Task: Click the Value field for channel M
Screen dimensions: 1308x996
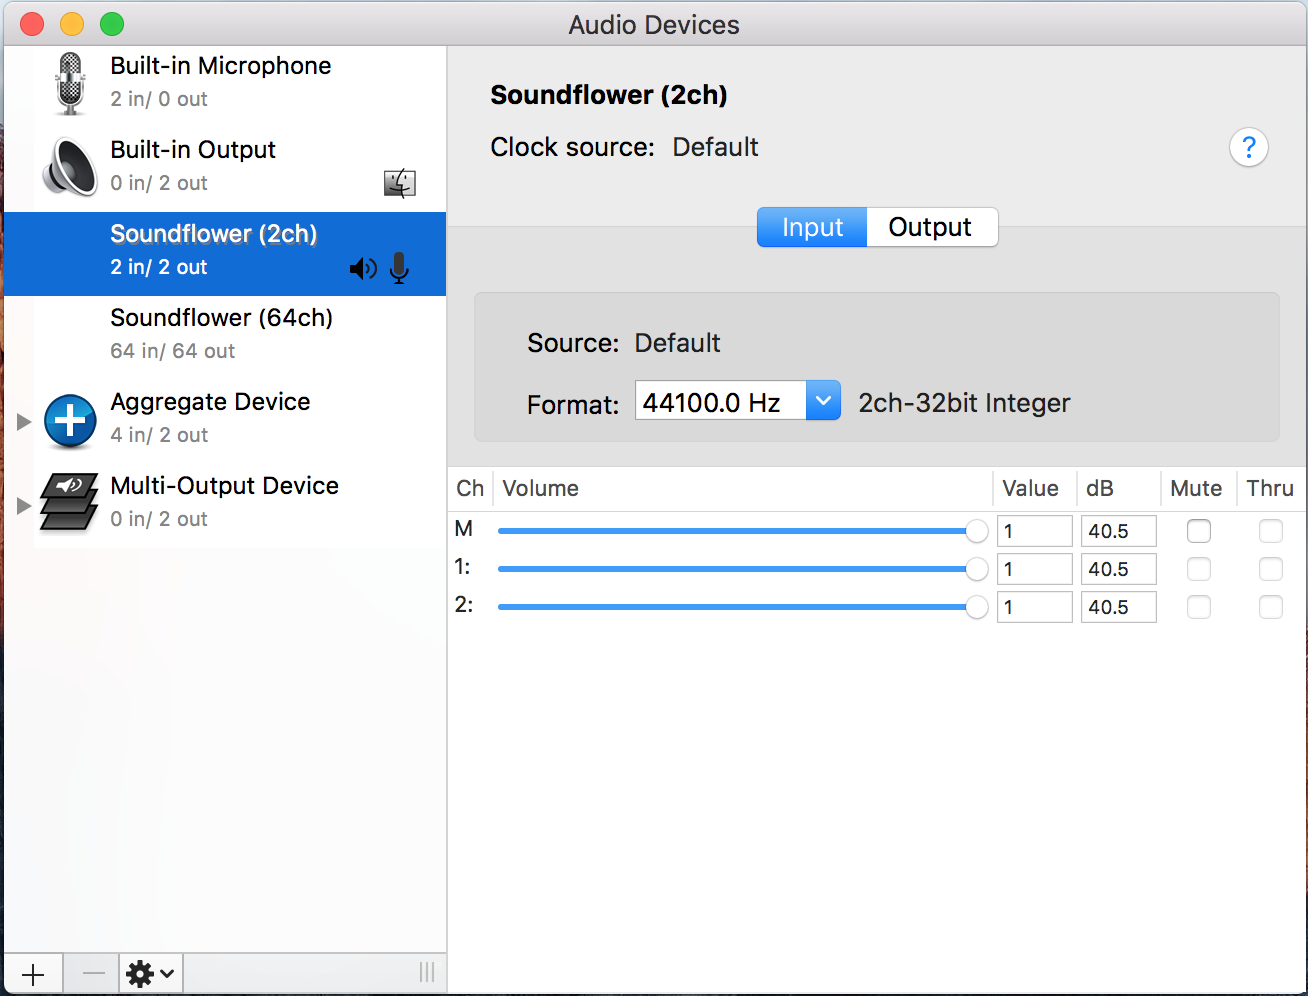Action: (x=1034, y=531)
